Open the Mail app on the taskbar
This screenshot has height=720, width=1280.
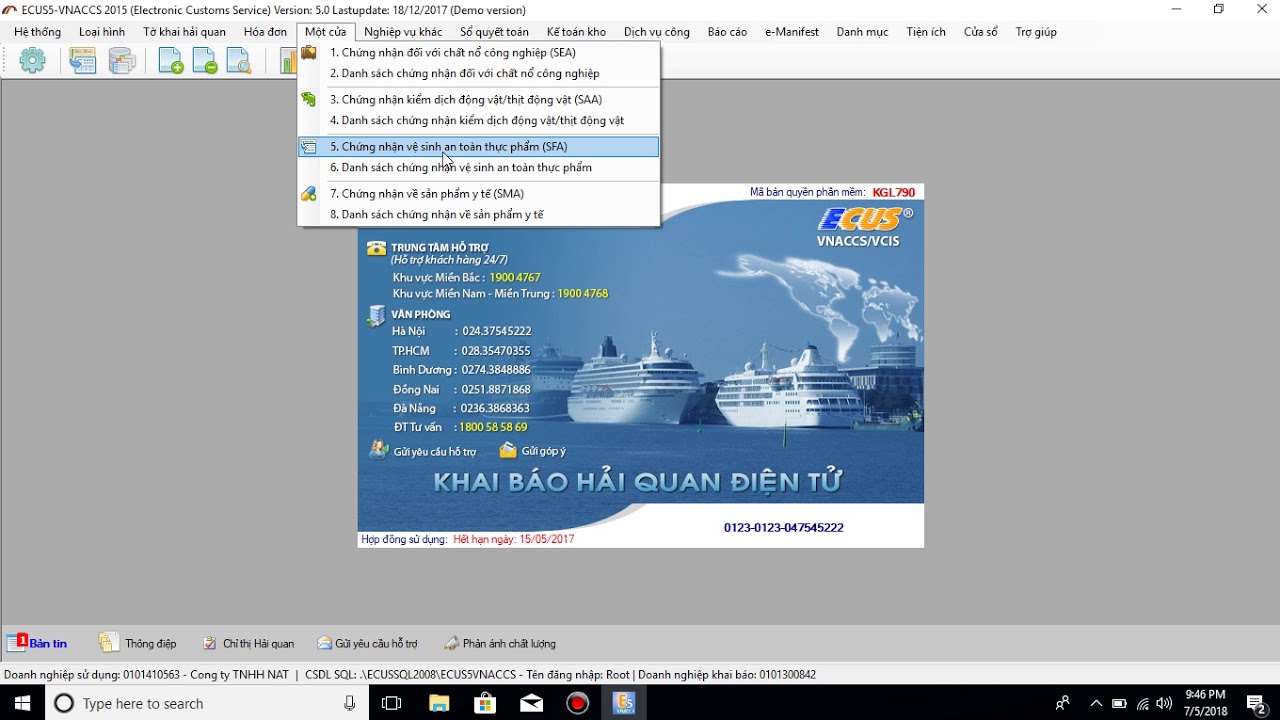[x=531, y=703]
